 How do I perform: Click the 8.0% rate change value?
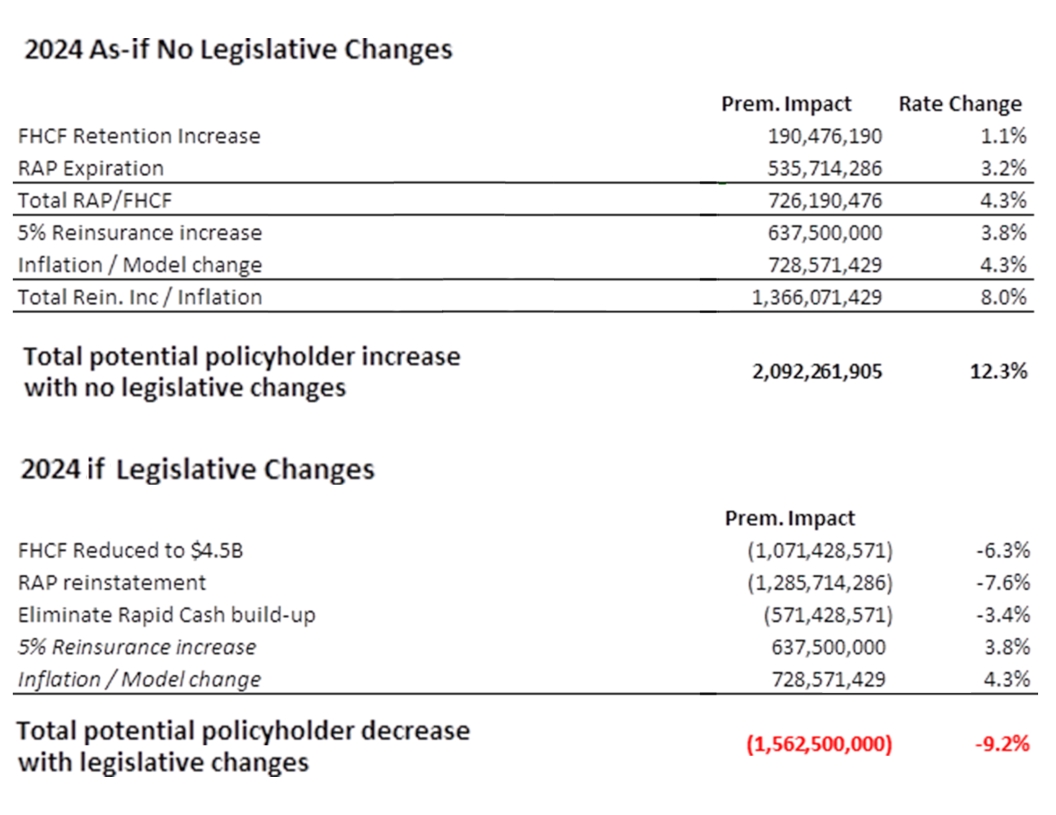1004,297
